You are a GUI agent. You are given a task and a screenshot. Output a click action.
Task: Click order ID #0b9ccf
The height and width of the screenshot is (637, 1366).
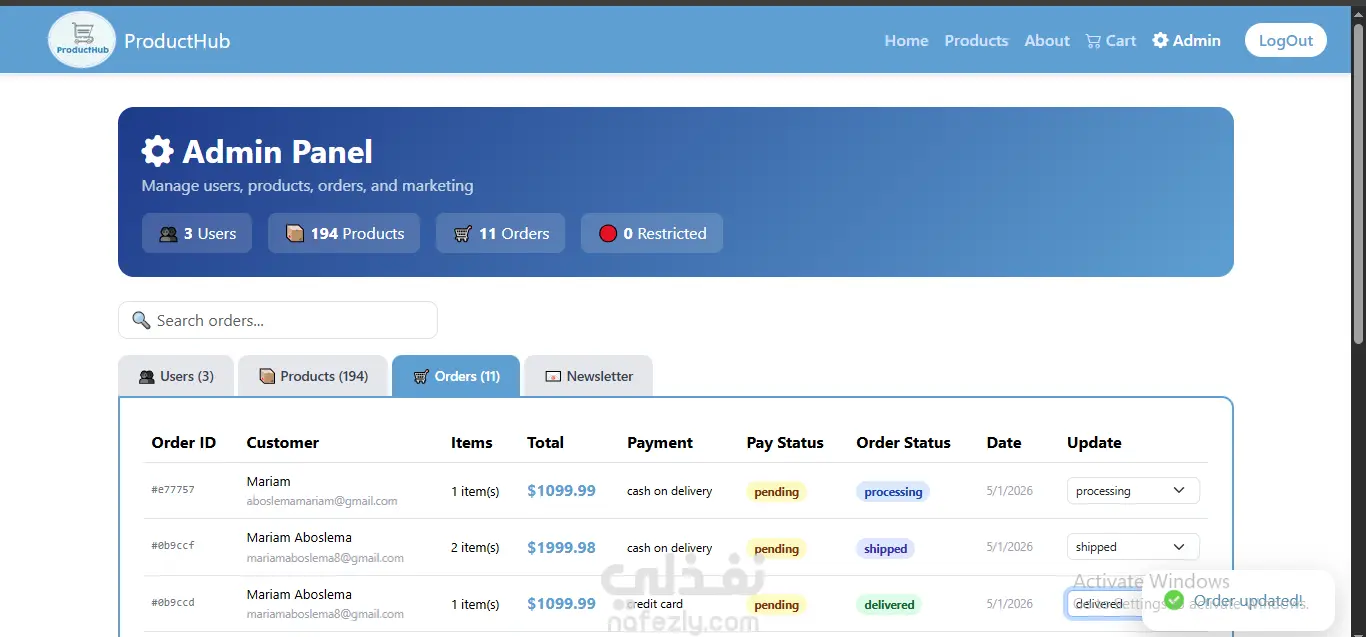click(x=173, y=546)
